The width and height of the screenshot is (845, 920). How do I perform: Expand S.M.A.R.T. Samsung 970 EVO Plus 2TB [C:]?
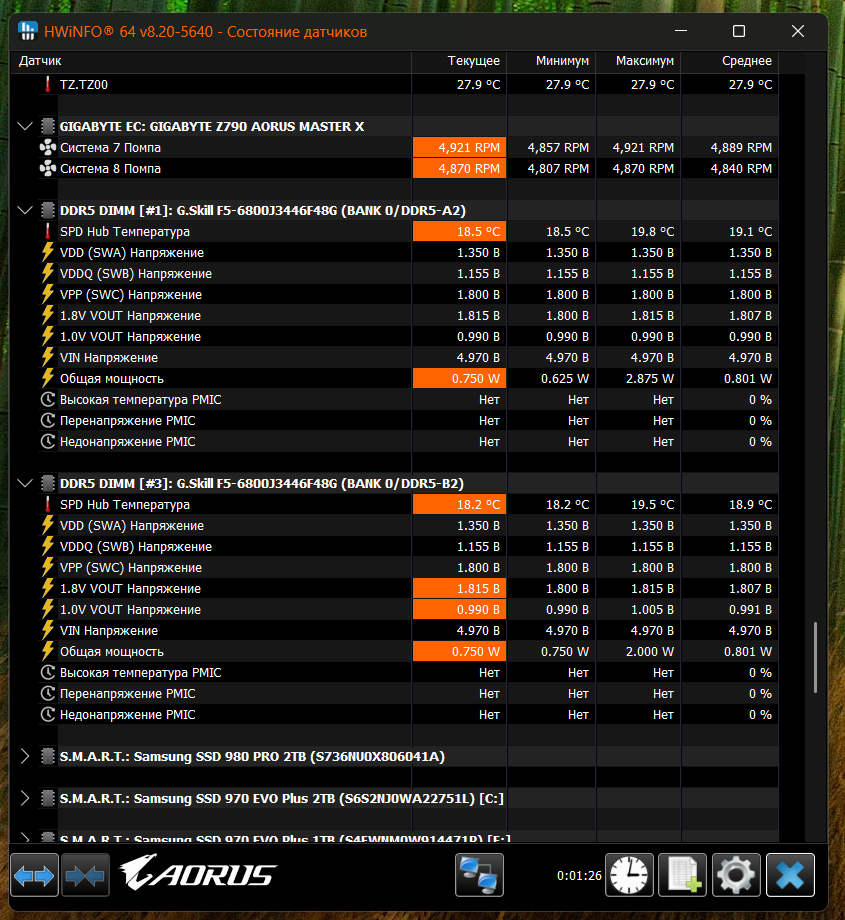[x=25, y=798]
